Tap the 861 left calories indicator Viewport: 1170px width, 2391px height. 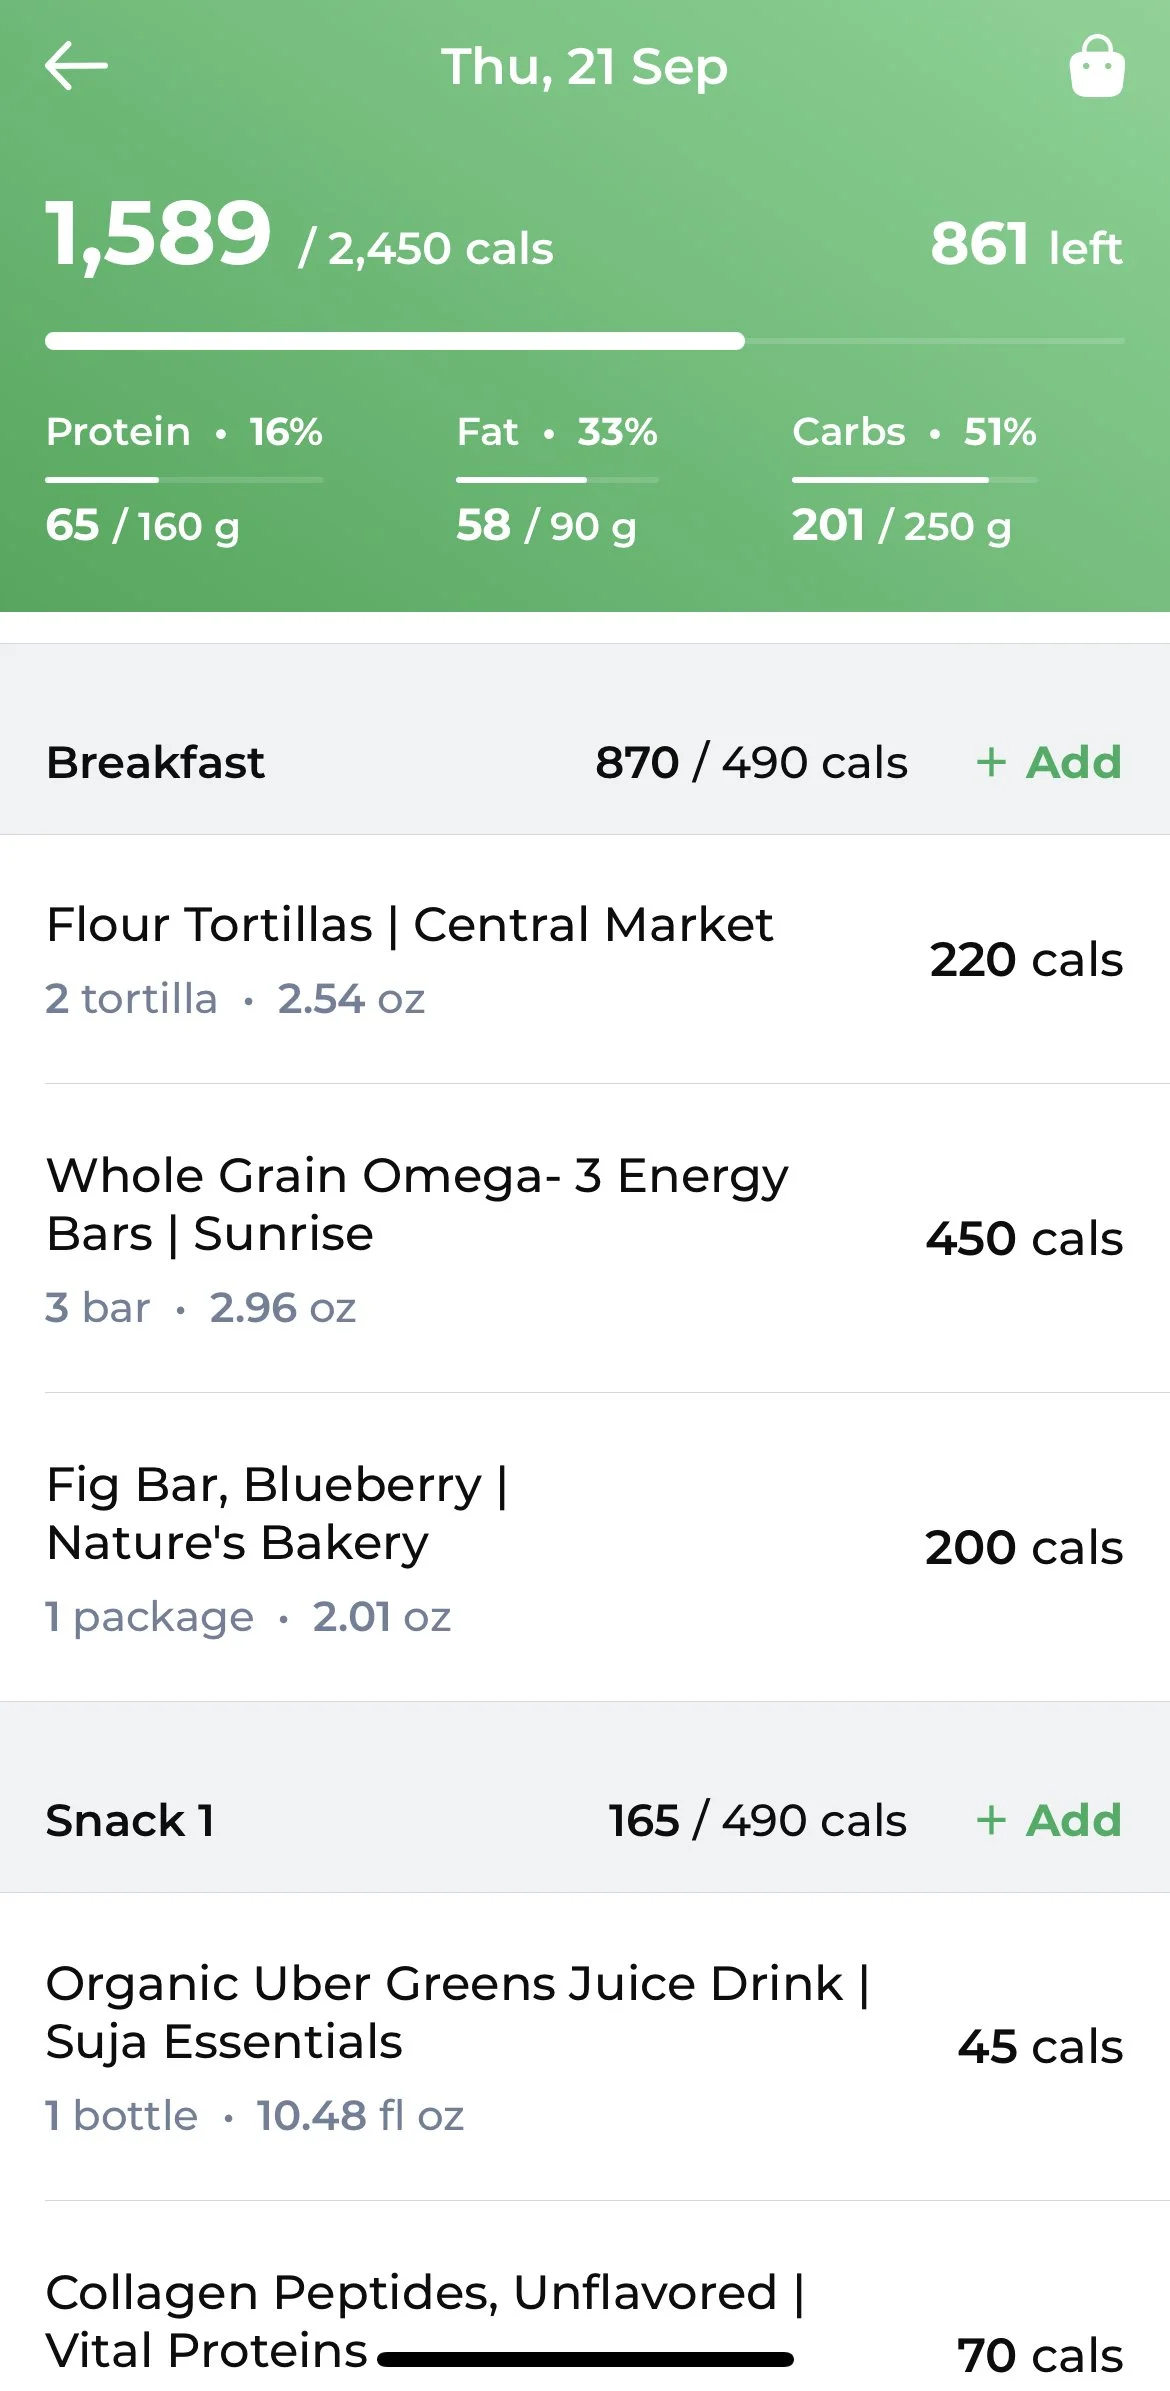(1026, 244)
